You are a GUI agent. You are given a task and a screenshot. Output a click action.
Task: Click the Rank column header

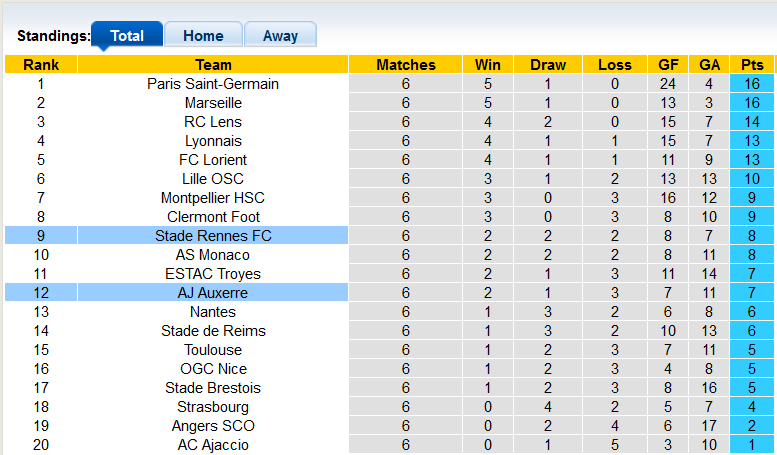(41, 65)
